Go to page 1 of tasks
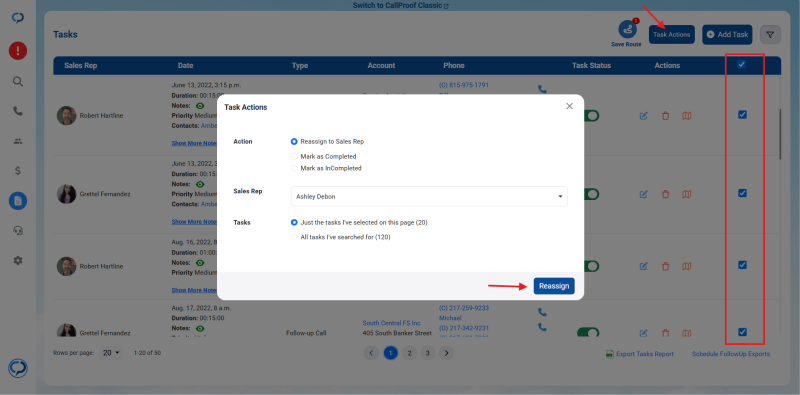 coord(391,353)
